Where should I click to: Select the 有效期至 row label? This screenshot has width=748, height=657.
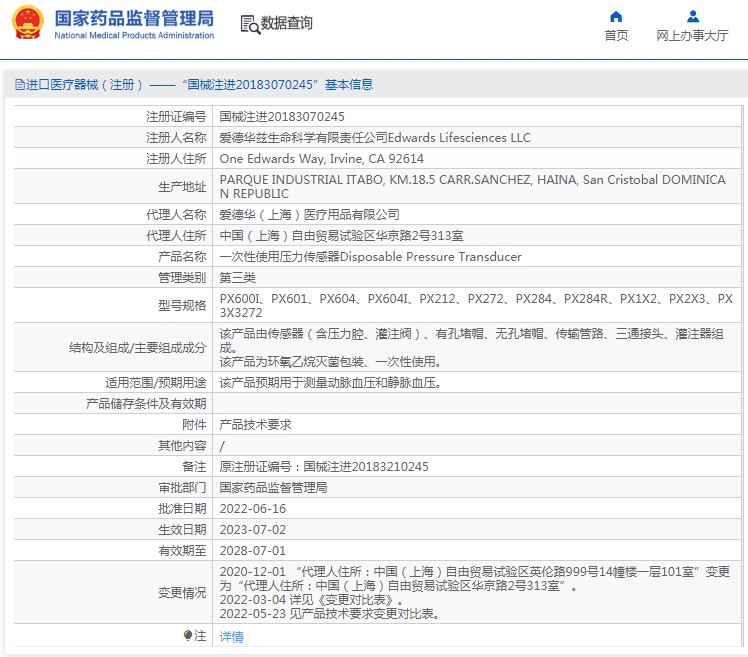pos(182,551)
